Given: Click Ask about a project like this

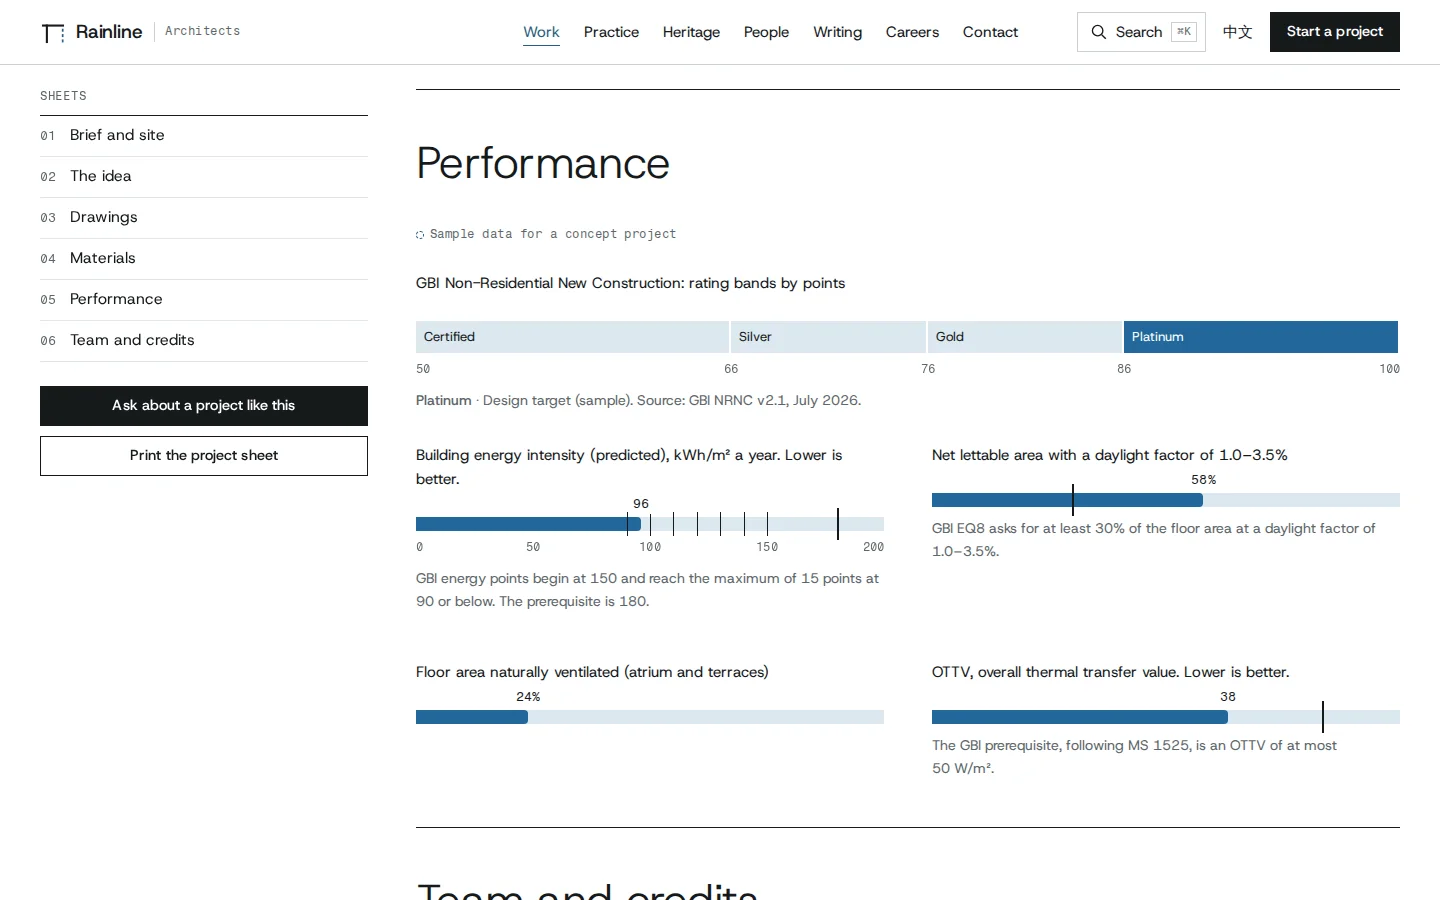Looking at the screenshot, I should [204, 406].
